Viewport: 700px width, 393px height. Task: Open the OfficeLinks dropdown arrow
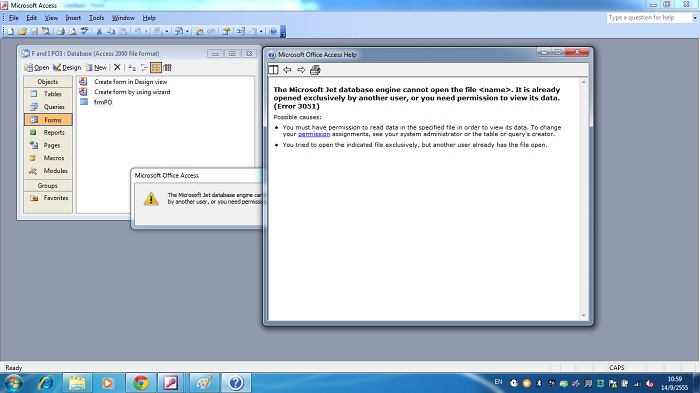coord(167,31)
